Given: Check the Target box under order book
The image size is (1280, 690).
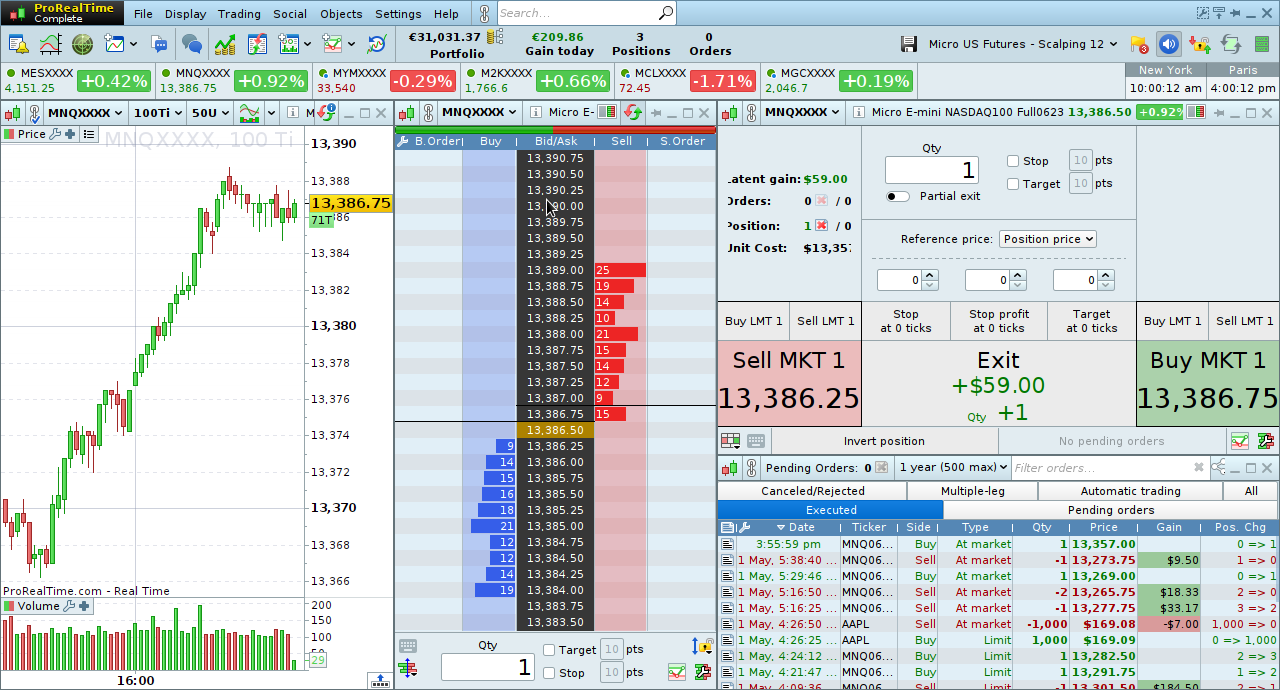Looking at the screenshot, I should point(549,650).
